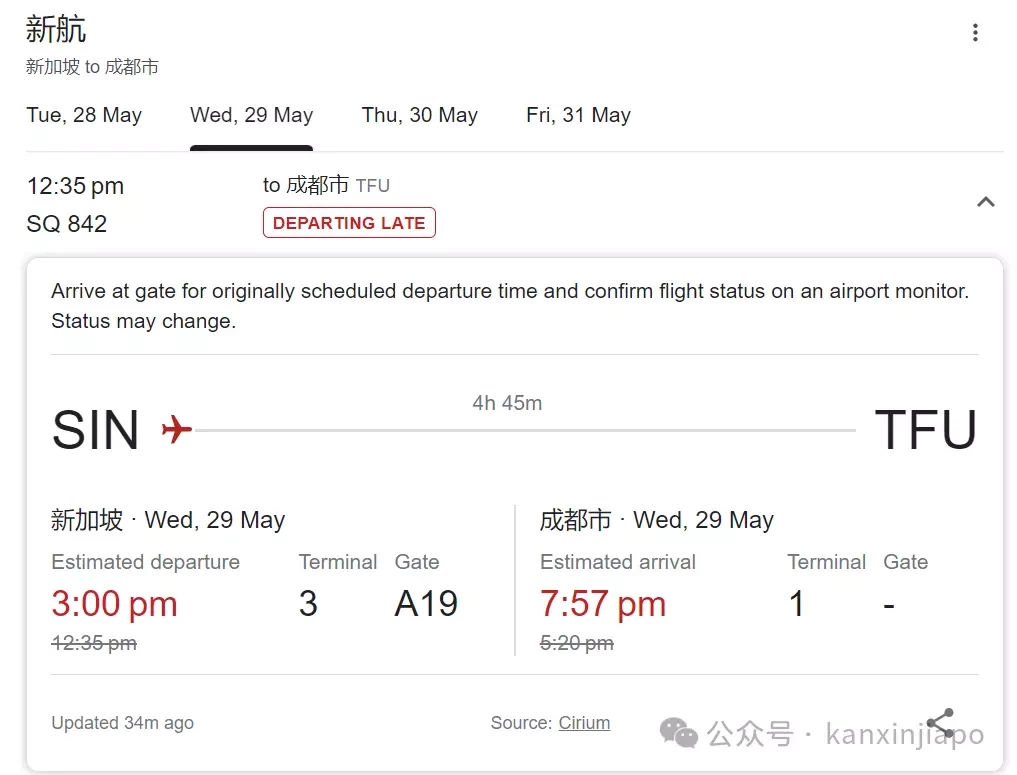
Task: Click the estimated arrival time 7:57 pm
Action: (x=603, y=604)
